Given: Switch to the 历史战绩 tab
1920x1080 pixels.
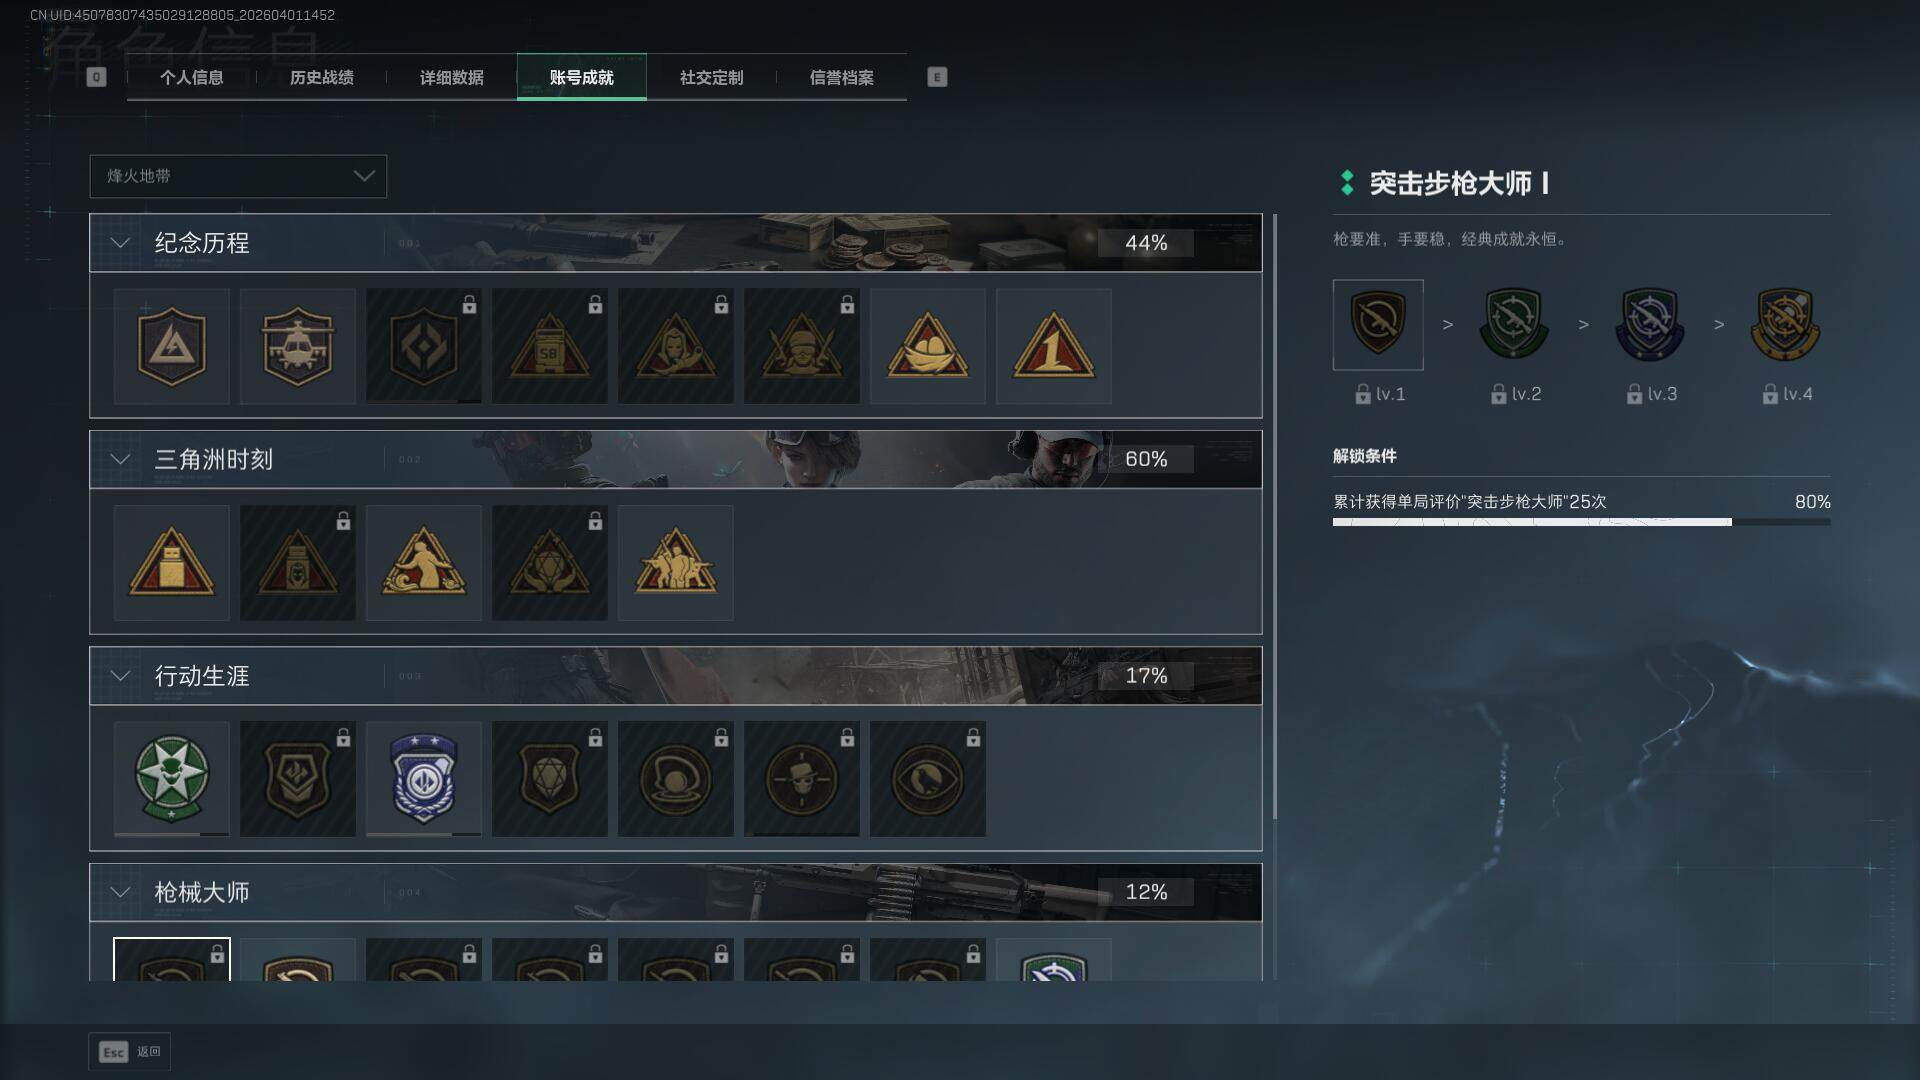Looking at the screenshot, I should [x=321, y=78].
